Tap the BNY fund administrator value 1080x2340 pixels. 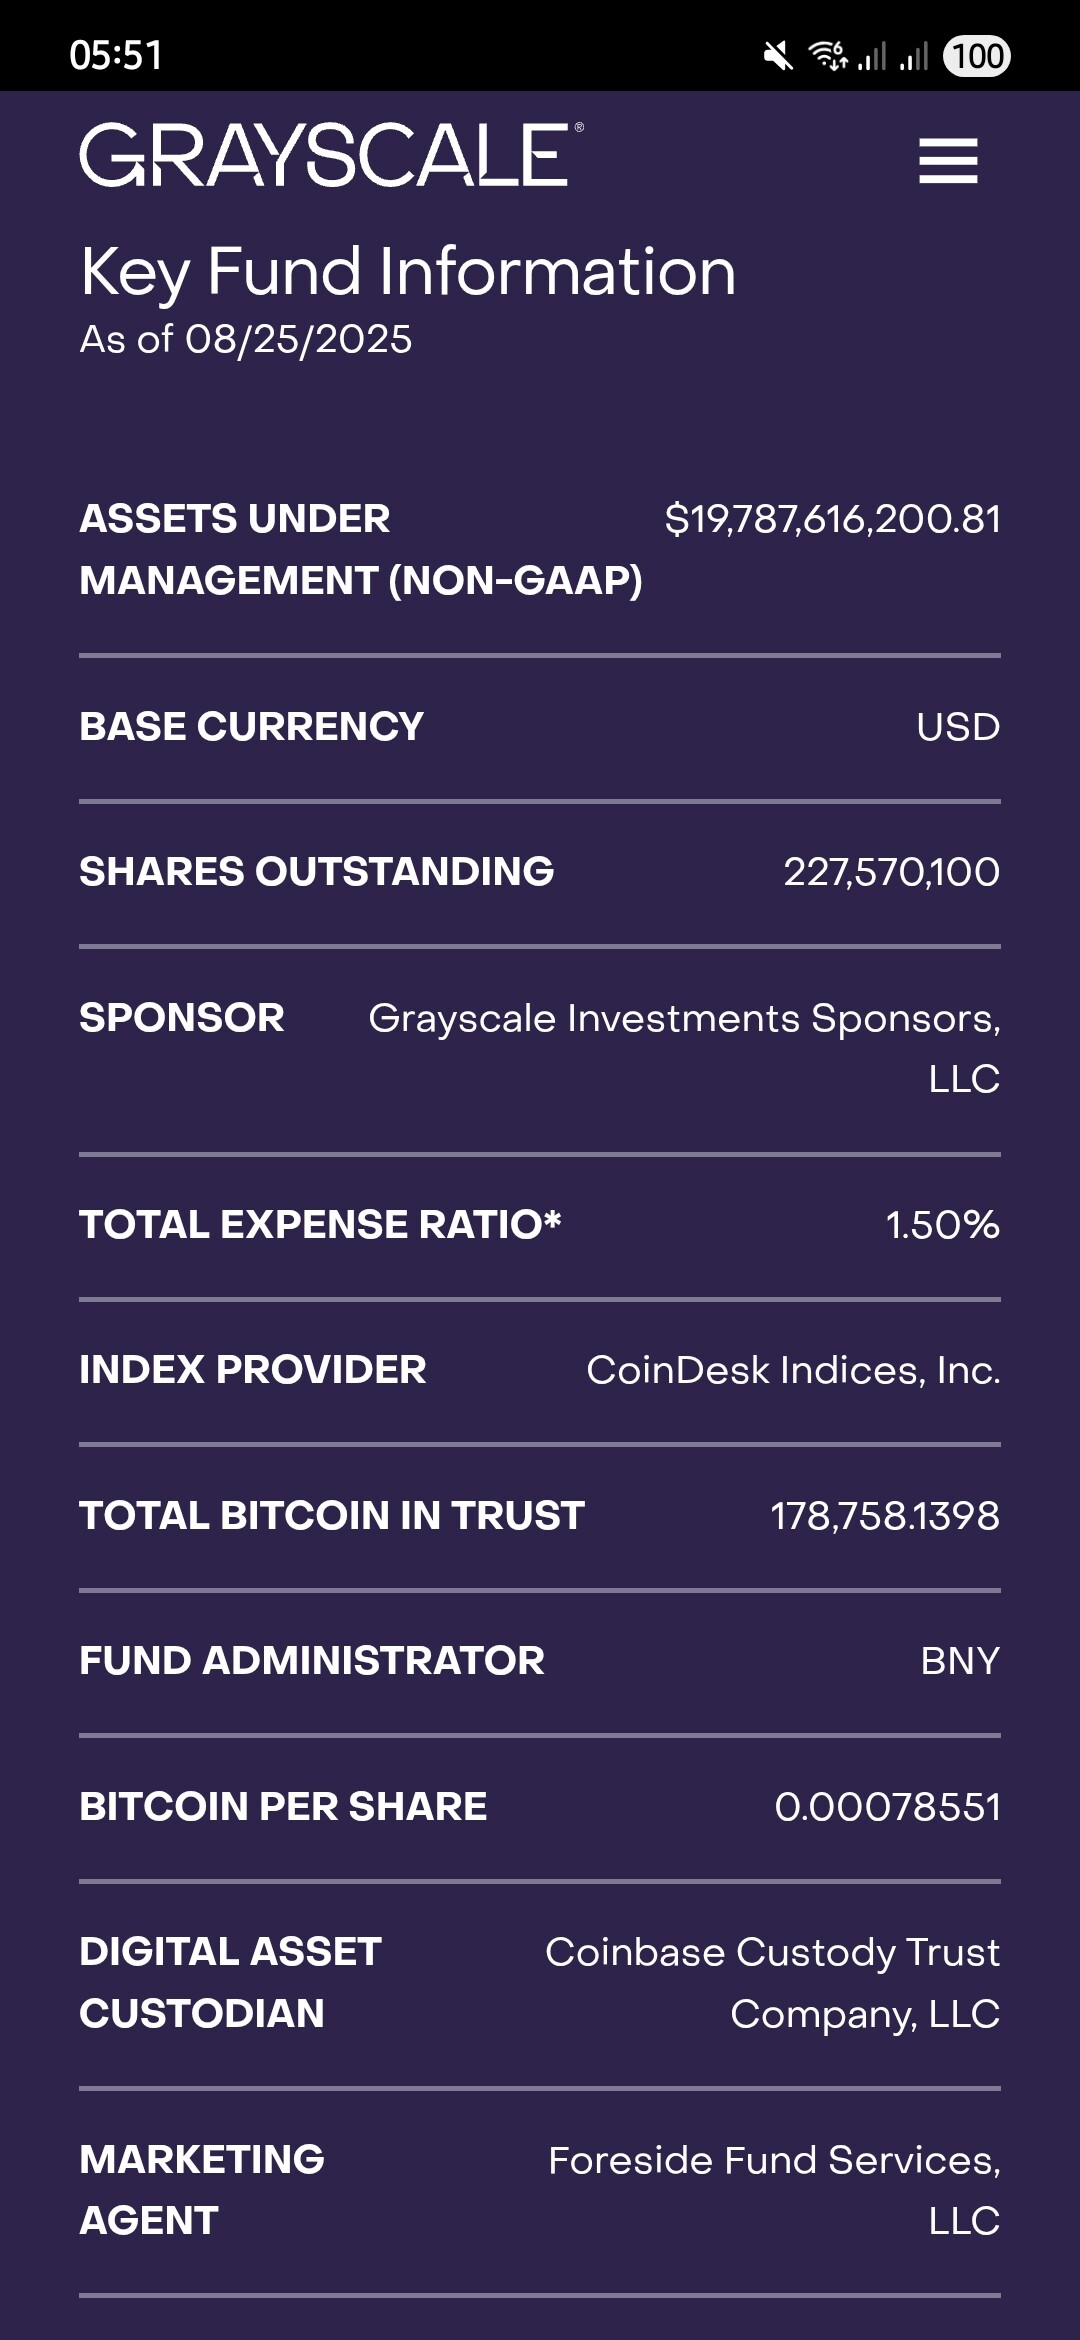(959, 1661)
